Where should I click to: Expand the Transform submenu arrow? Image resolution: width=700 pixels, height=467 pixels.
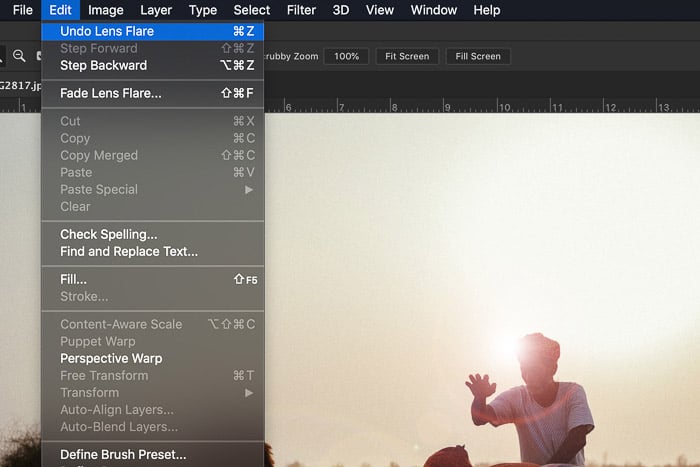pyautogui.click(x=249, y=393)
